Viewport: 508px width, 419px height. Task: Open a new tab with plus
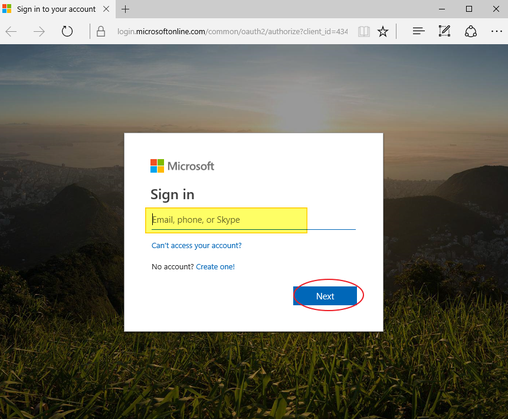click(125, 9)
